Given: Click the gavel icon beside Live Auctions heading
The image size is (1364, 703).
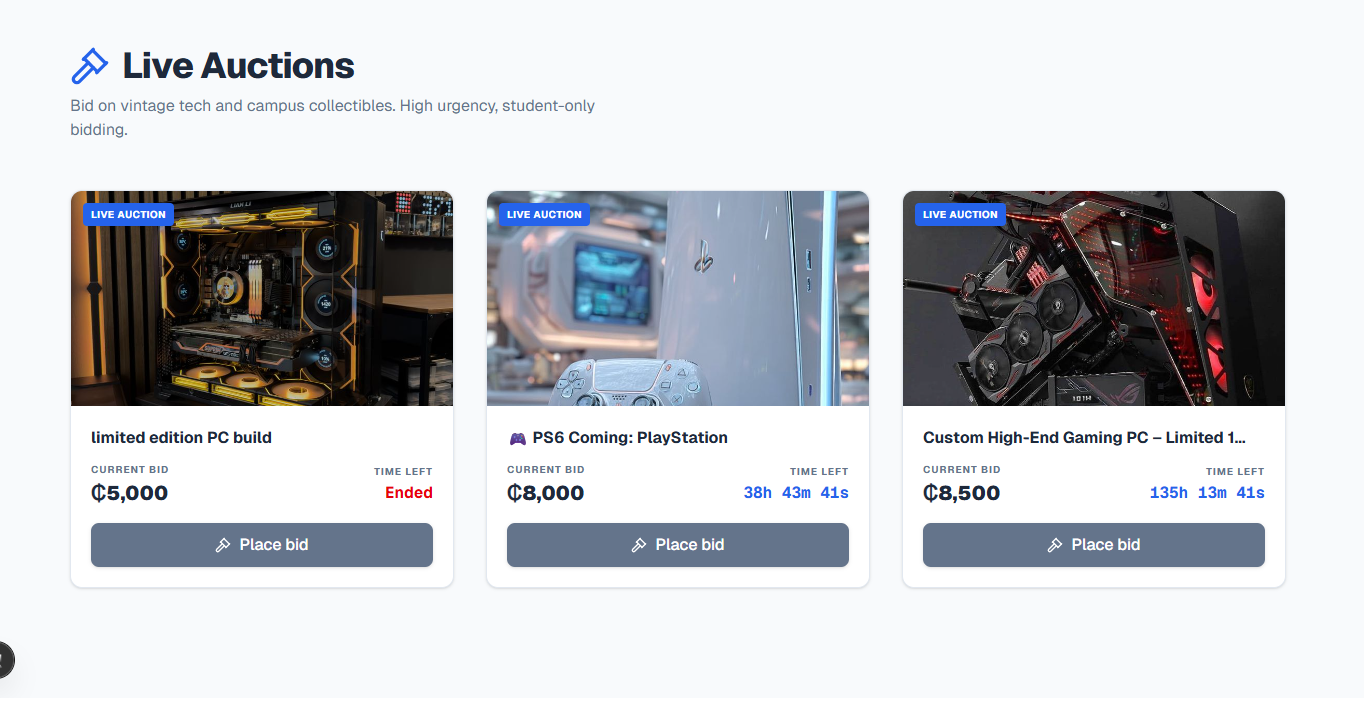Looking at the screenshot, I should click(90, 66).
